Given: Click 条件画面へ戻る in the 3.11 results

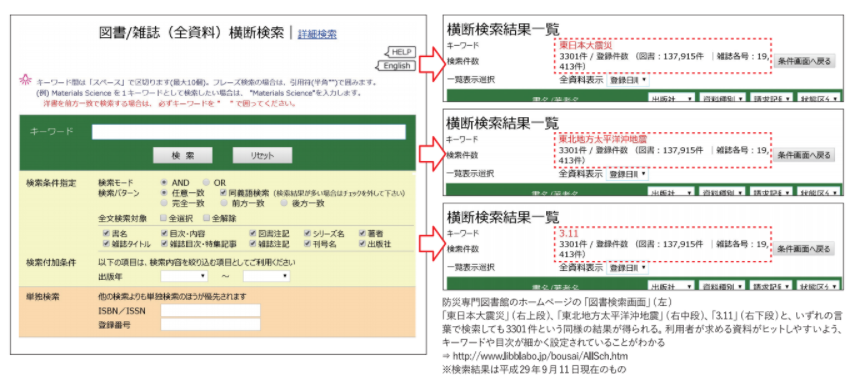Looking at the screenshot, I should [803, 249].
